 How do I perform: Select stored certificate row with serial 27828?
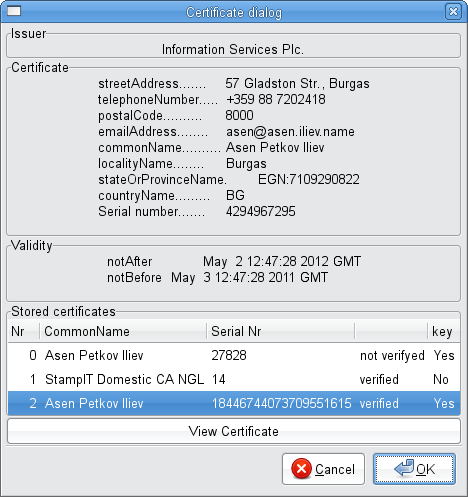(x=234, y=355)
